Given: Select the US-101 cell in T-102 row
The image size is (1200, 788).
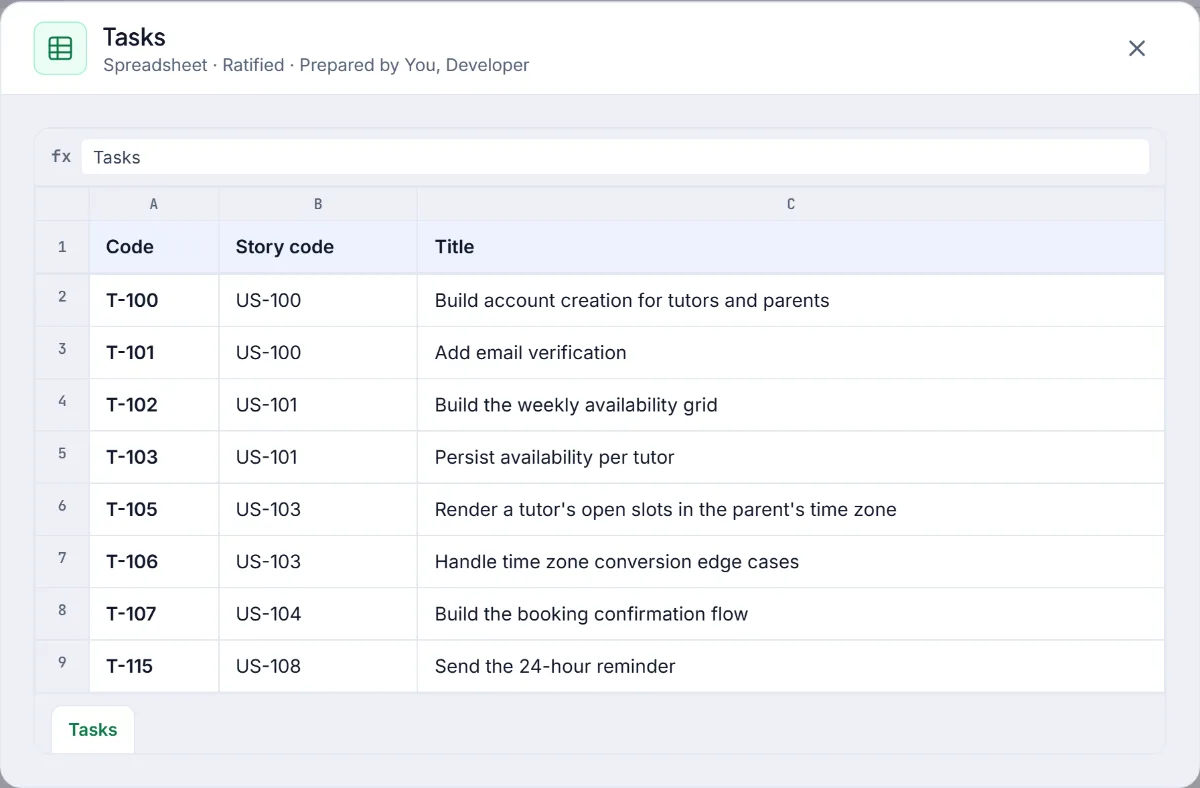Looking at the screenshot, I should [x=318, y=404].
